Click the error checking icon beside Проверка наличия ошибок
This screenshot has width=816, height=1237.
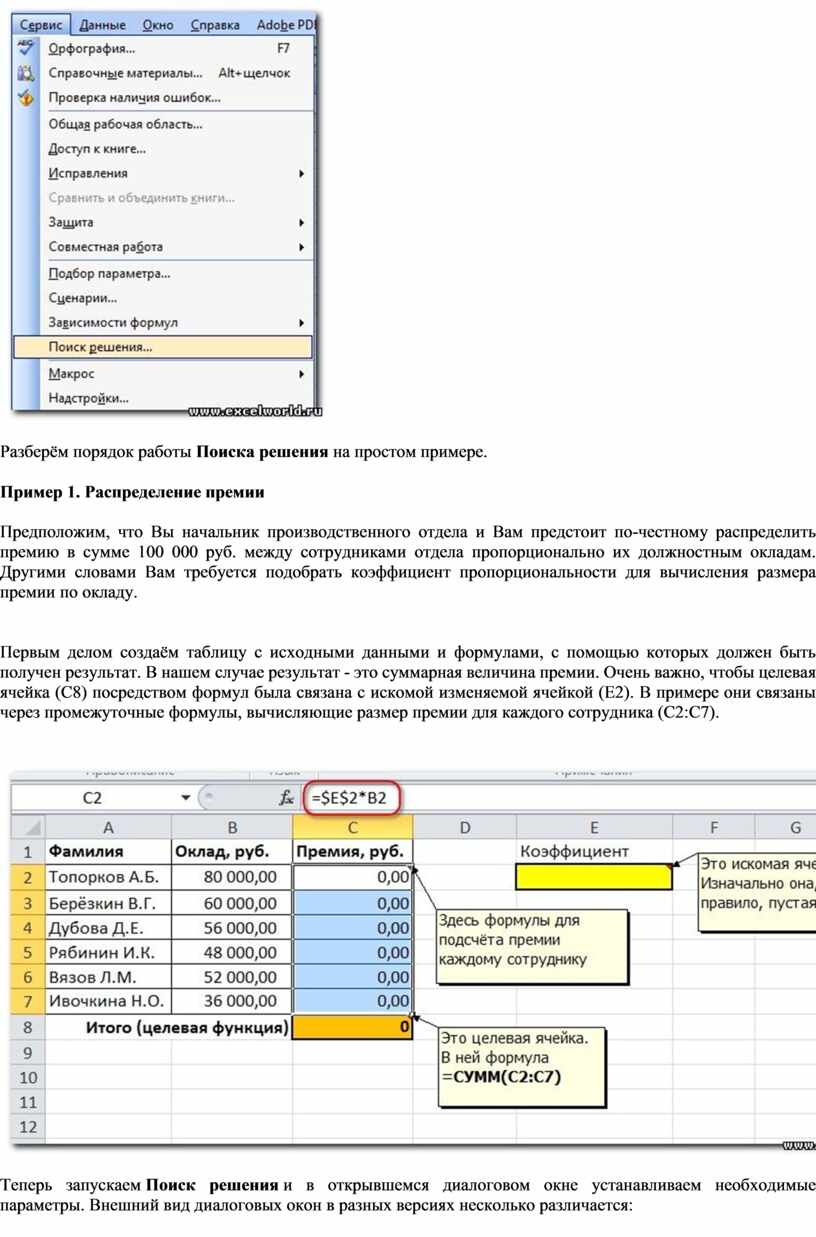click(x=26, y=98)
